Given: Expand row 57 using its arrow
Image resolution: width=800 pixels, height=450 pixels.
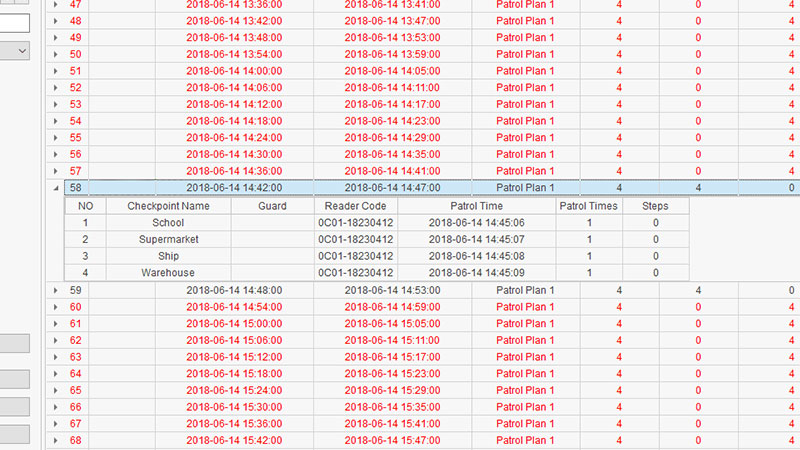Looking at the screenshot, I should pyautogui.click(x=55, y=171).
